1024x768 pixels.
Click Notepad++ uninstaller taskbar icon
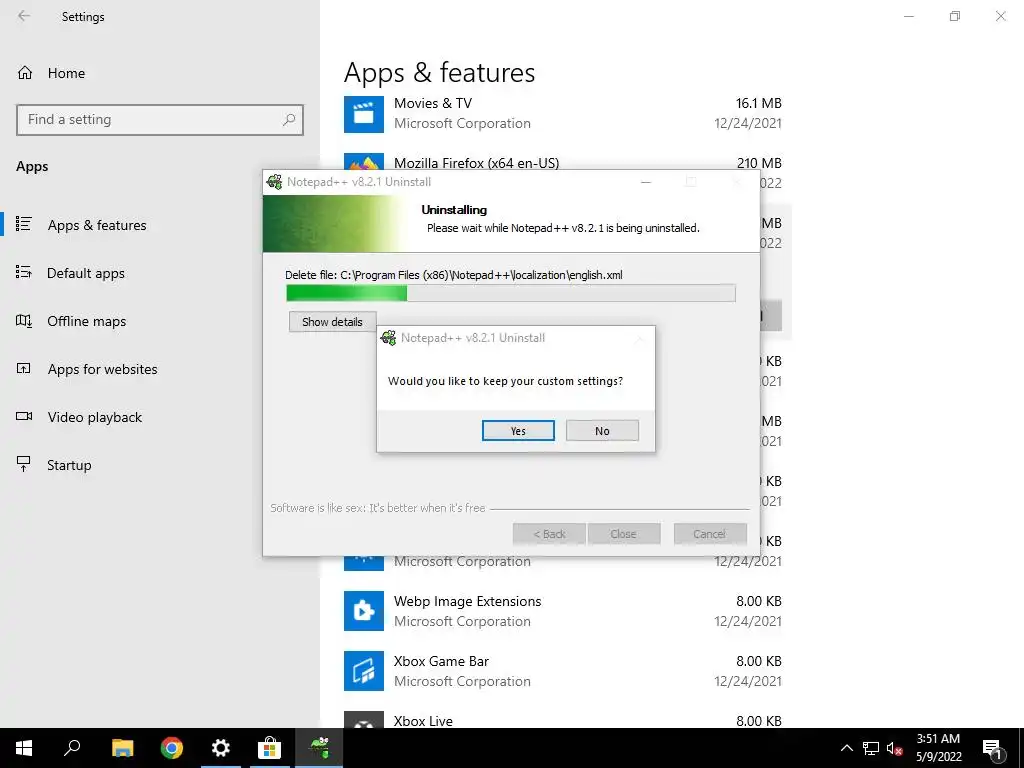tap(319, 748)
